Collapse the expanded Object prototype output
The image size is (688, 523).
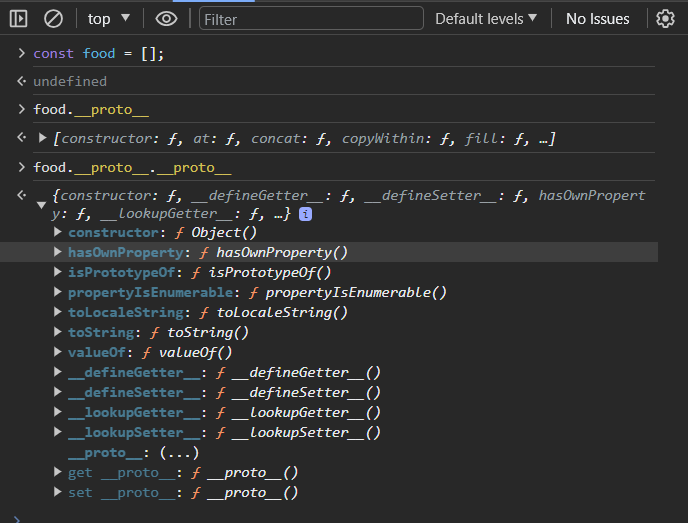click(x=41, y=205)
